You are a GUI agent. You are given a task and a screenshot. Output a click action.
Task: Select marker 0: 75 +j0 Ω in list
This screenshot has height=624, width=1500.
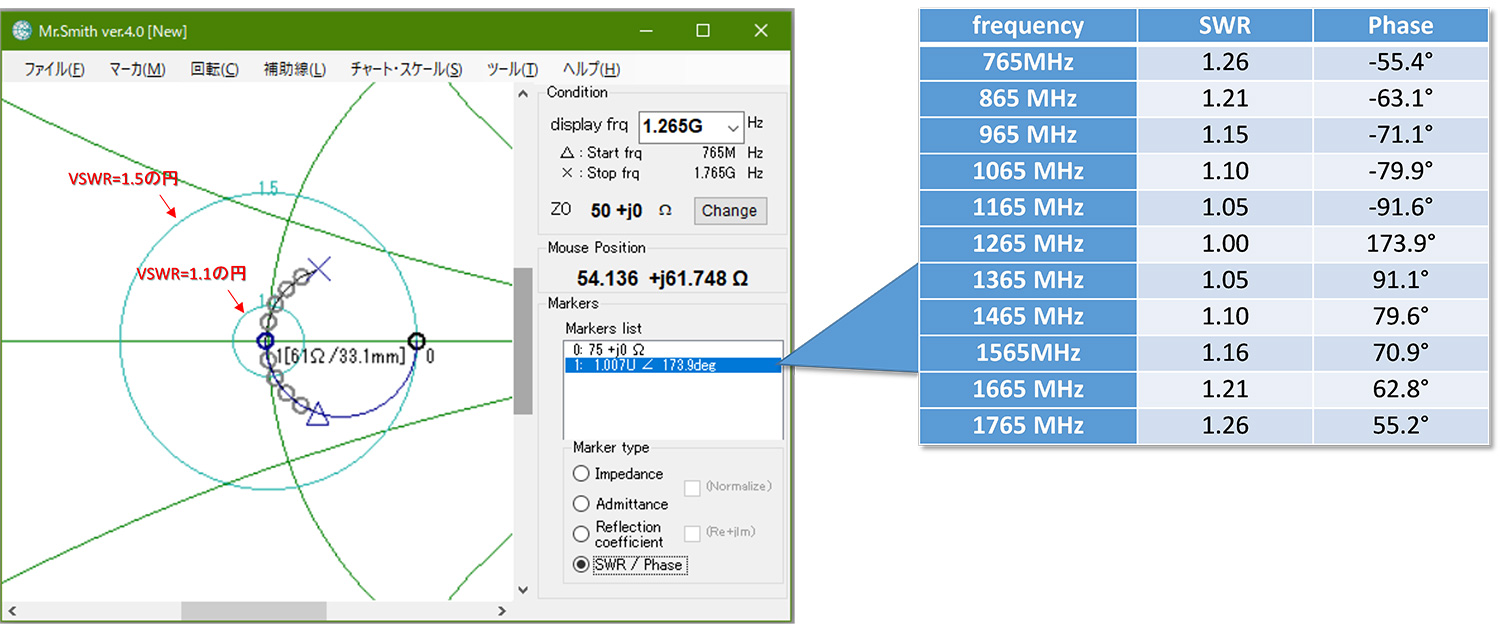click(672, 350)
